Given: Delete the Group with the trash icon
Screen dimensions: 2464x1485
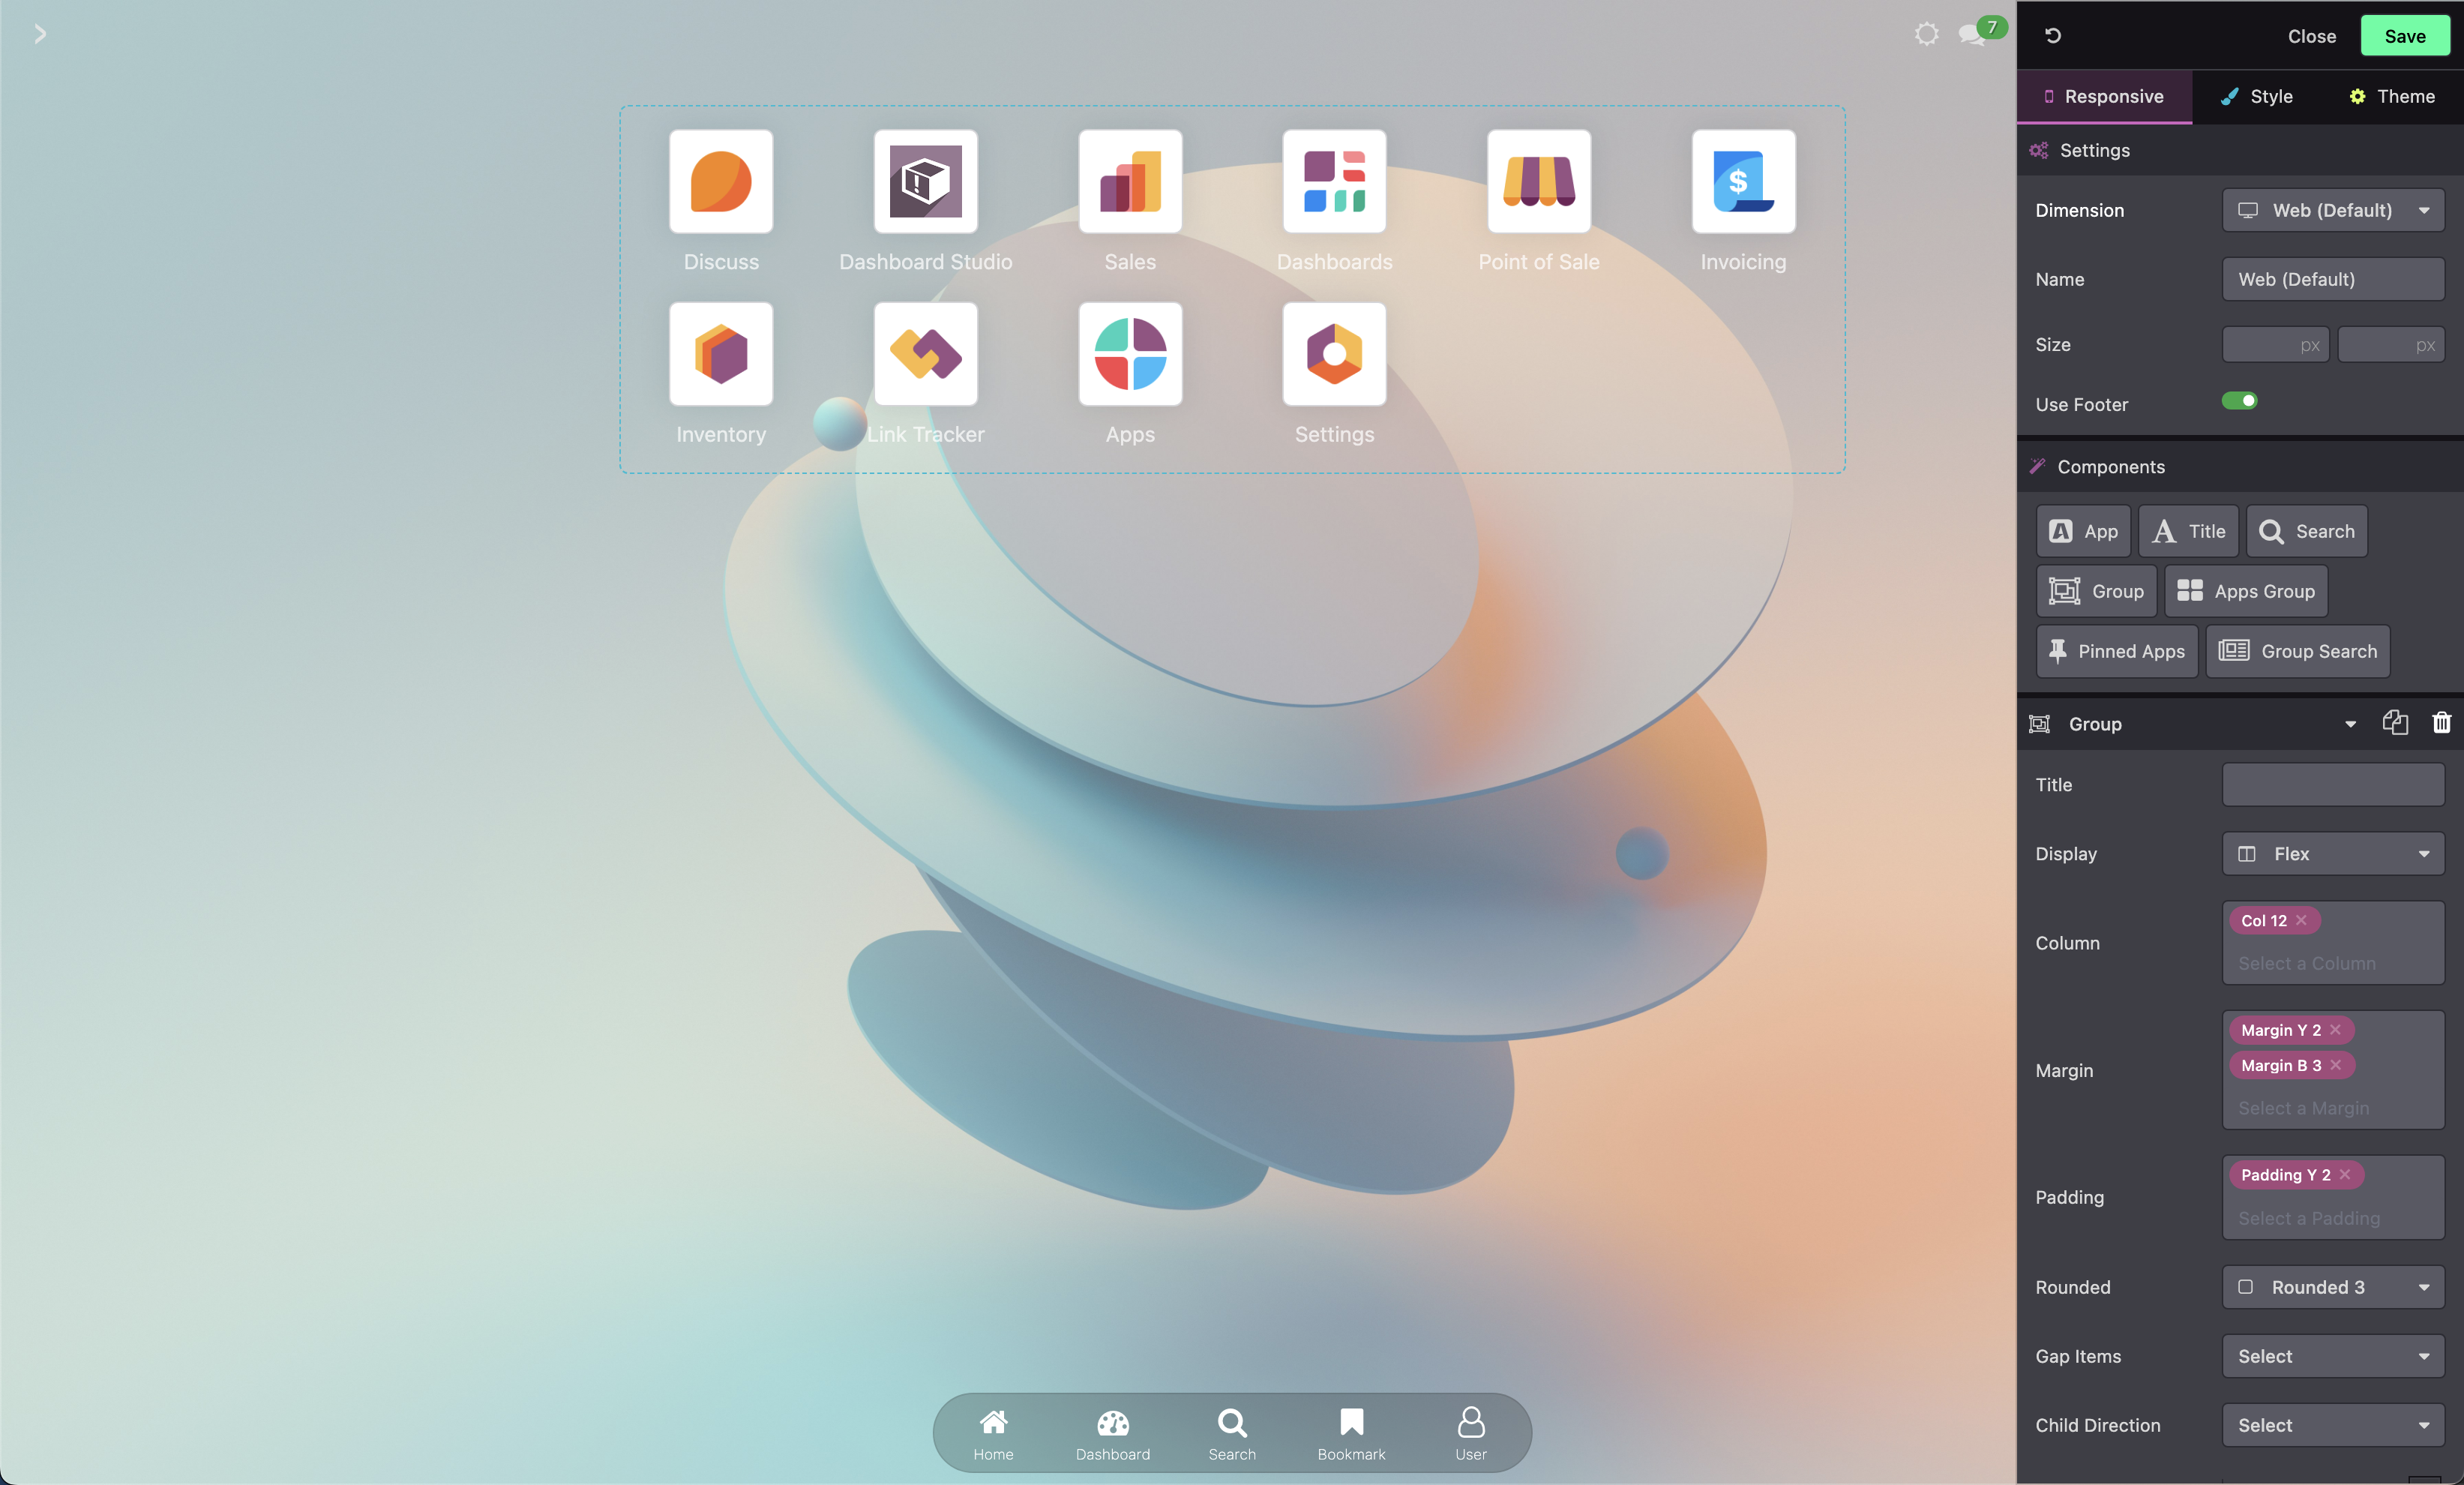Looking at the screenshot, I should [2441, 723].
